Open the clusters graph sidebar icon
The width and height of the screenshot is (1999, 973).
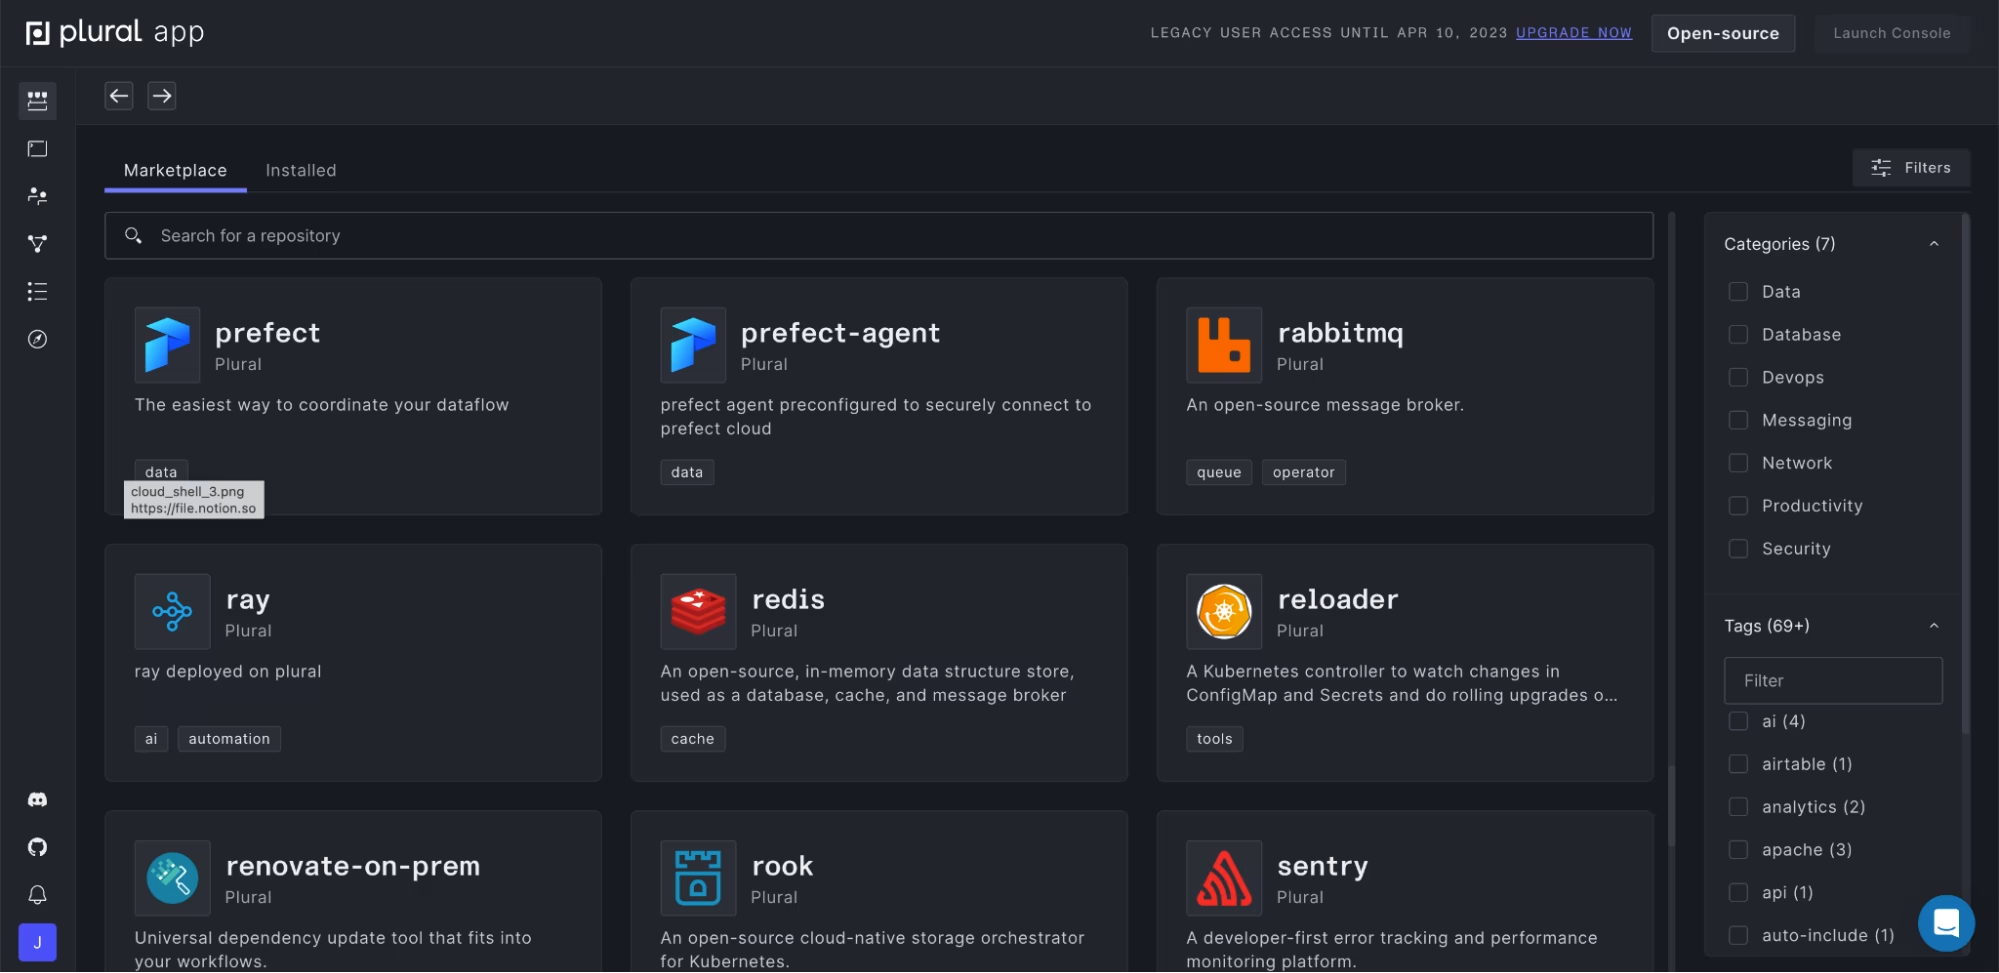point(37,244)
